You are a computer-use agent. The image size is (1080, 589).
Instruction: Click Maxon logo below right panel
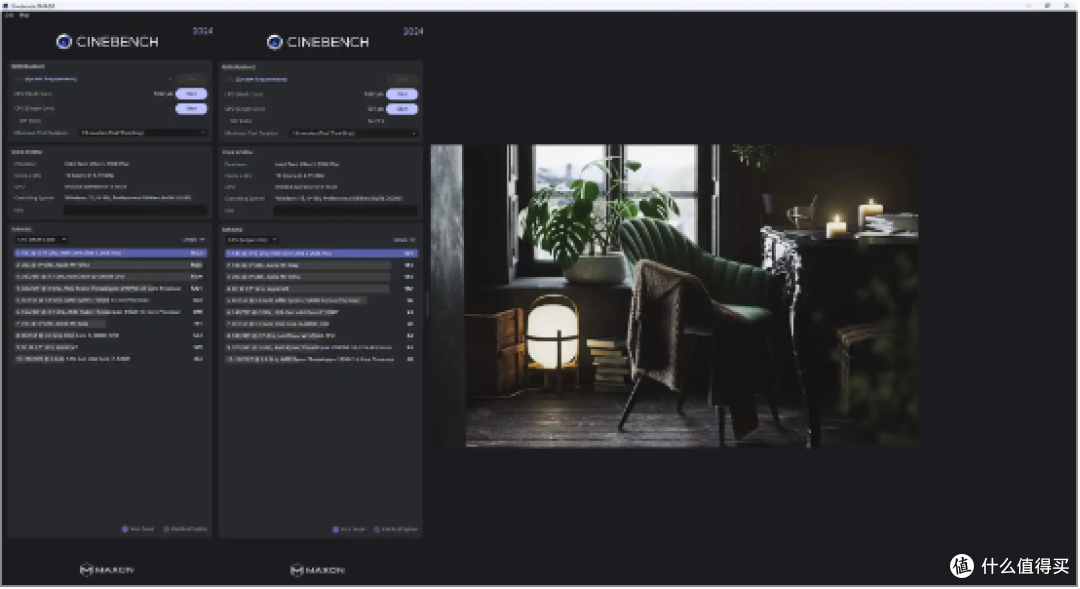(x=318, y=570)
